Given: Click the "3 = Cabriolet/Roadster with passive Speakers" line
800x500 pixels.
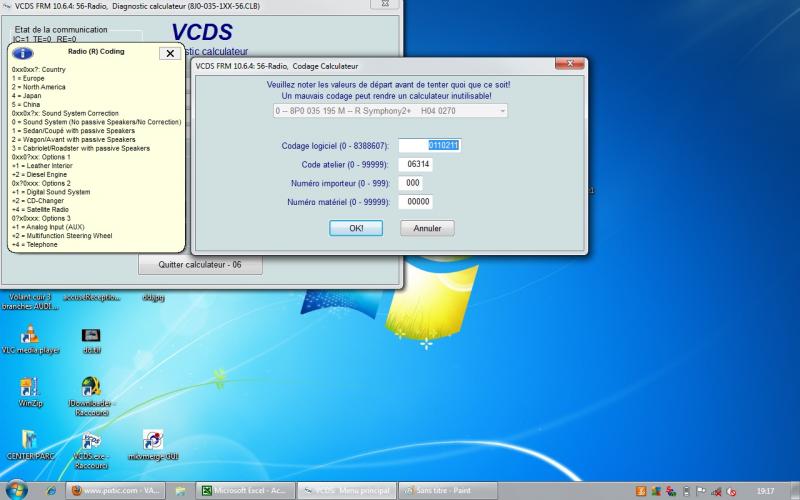Looking at the screenshot, I should coord(81,148).
